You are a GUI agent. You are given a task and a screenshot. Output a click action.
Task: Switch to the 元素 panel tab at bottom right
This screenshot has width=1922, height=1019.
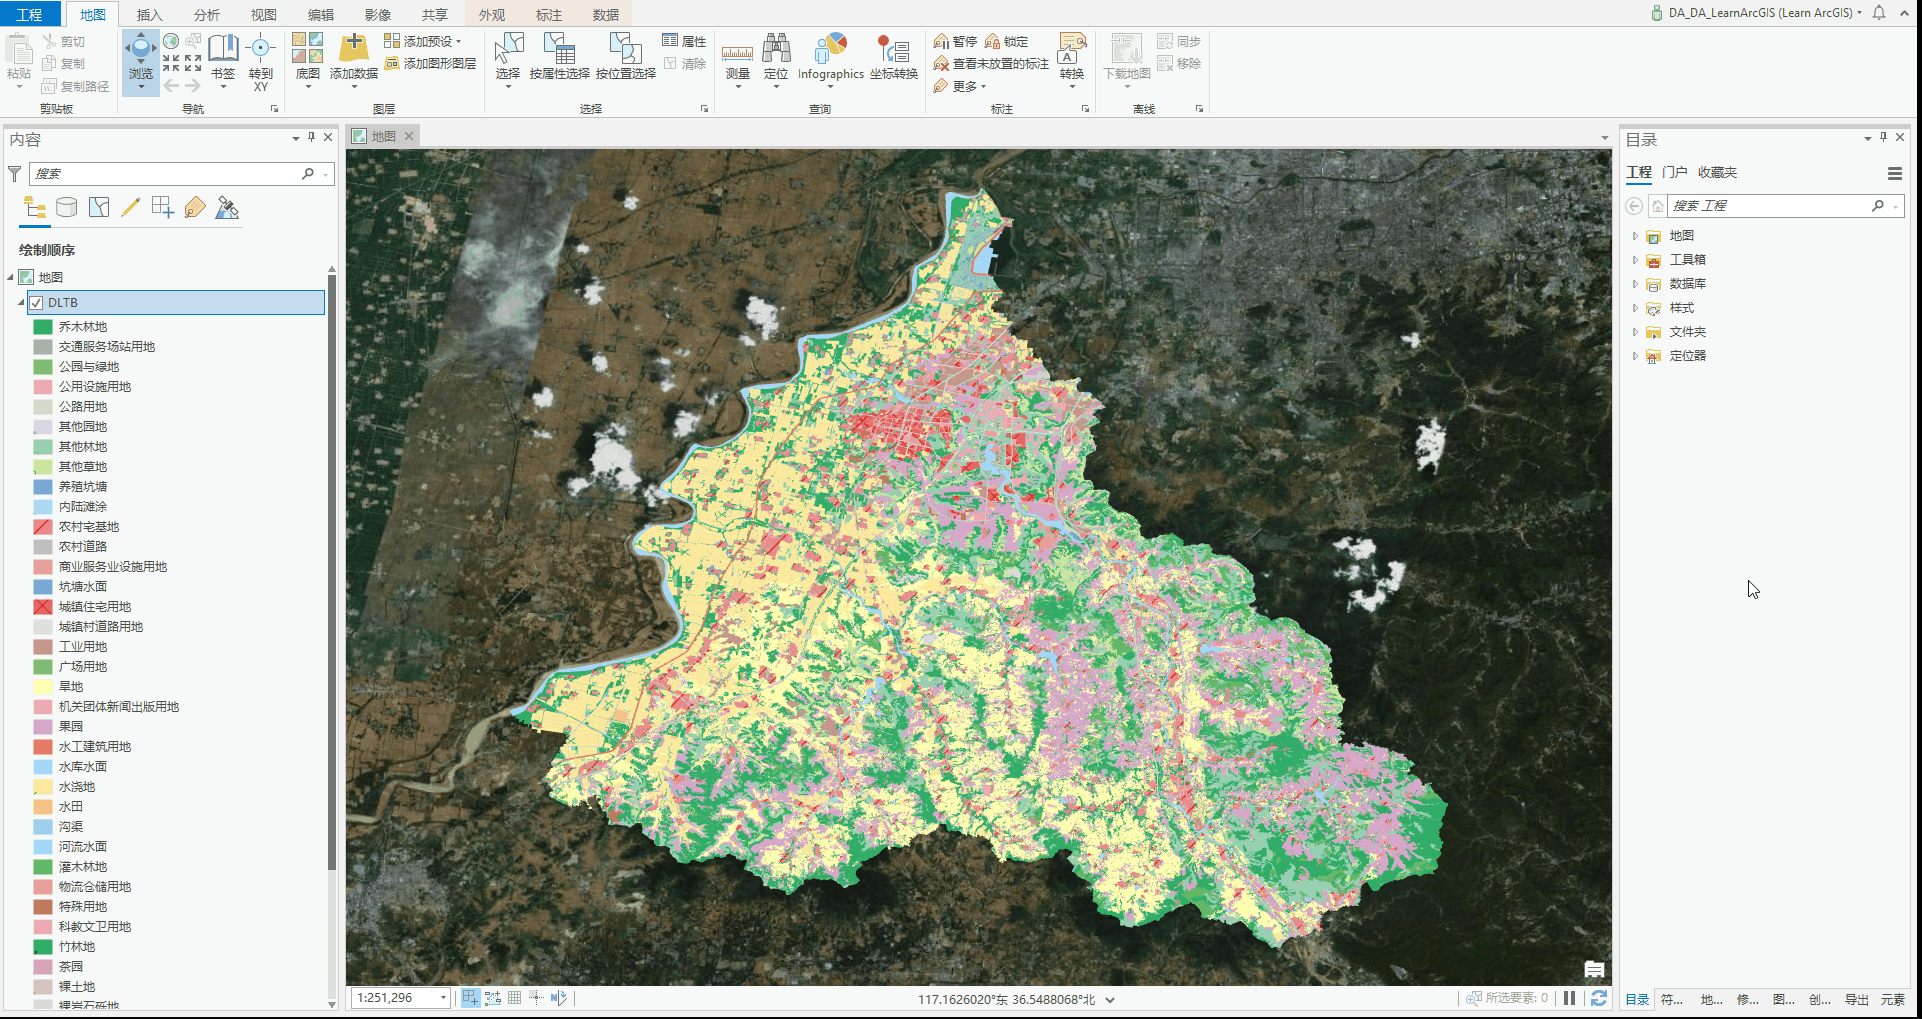[1894, 998]
